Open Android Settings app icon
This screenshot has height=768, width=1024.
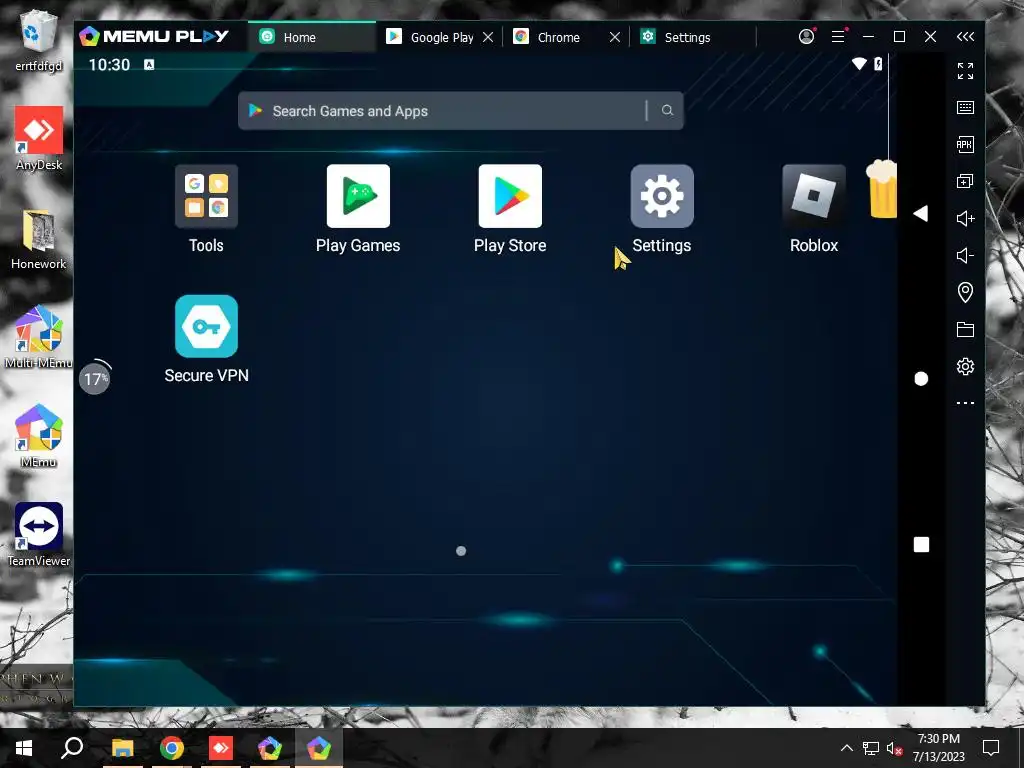click(662, 197)
